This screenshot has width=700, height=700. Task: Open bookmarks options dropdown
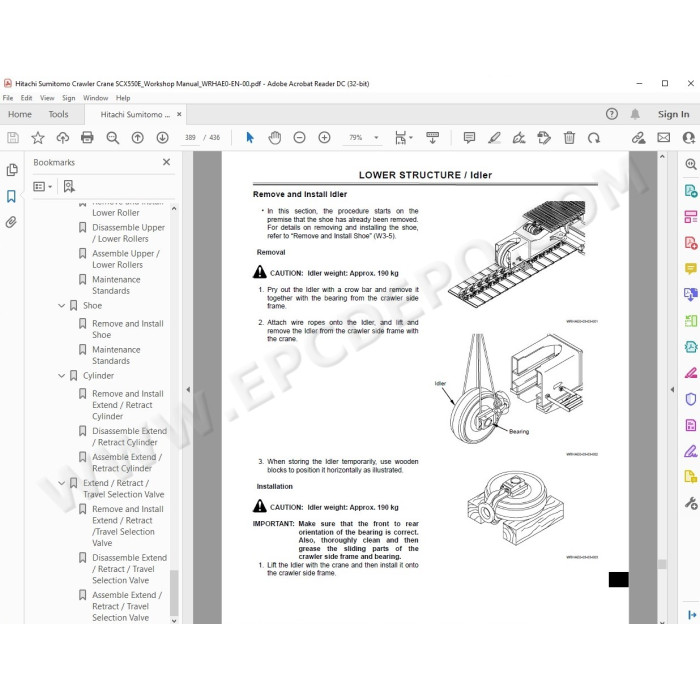[x=43, y=186]
